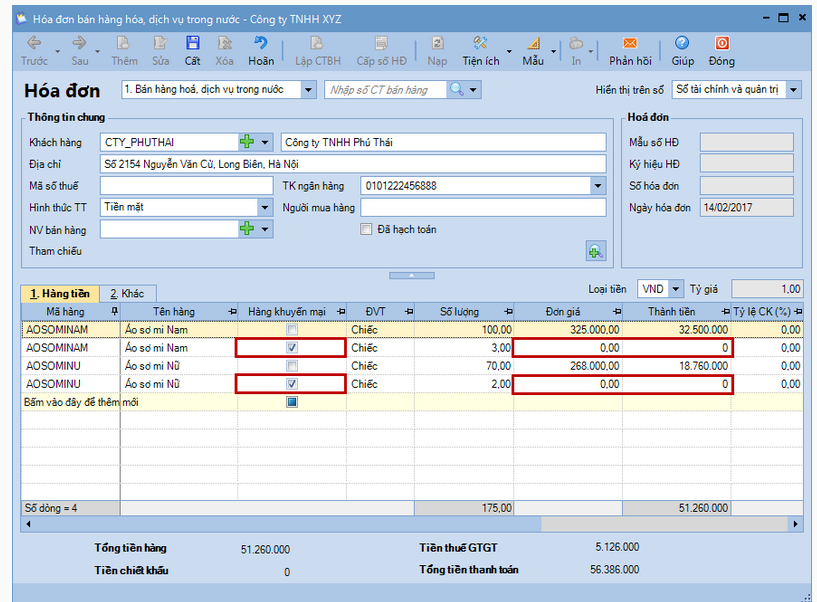Open the Khách hàng code dropdown
The image size is (817, 602).
click(265, 142)
